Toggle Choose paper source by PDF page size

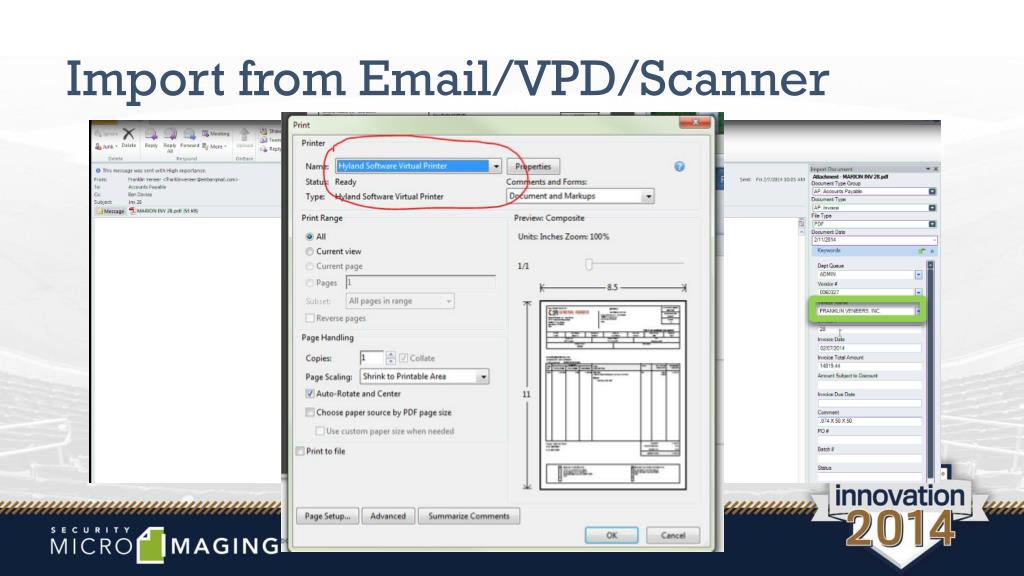310,413
